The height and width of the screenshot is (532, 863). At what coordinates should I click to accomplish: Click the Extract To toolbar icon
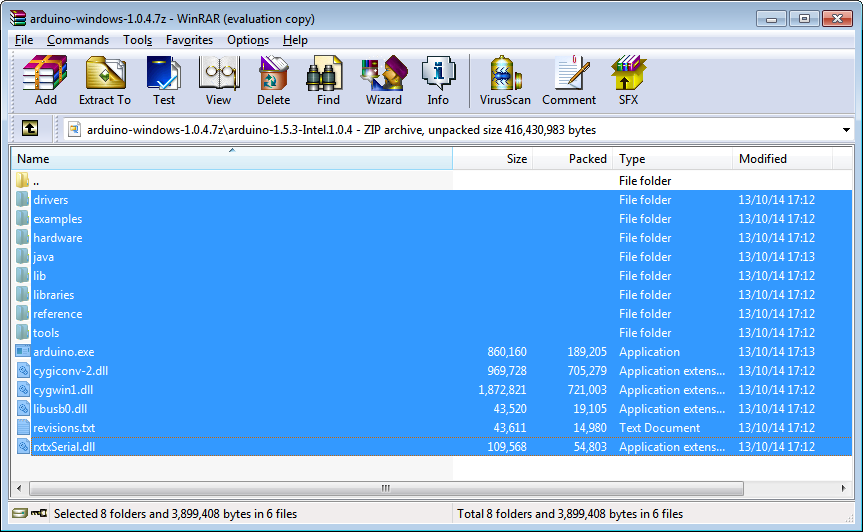click(105, 73)
